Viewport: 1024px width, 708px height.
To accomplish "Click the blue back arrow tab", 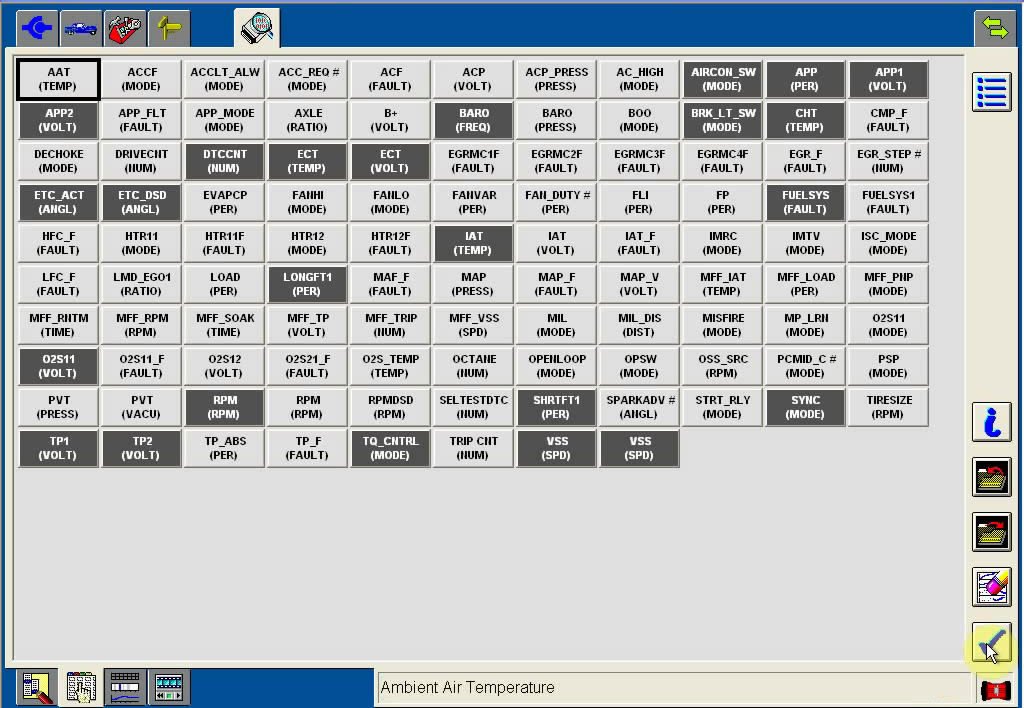I will click(37, 28).
